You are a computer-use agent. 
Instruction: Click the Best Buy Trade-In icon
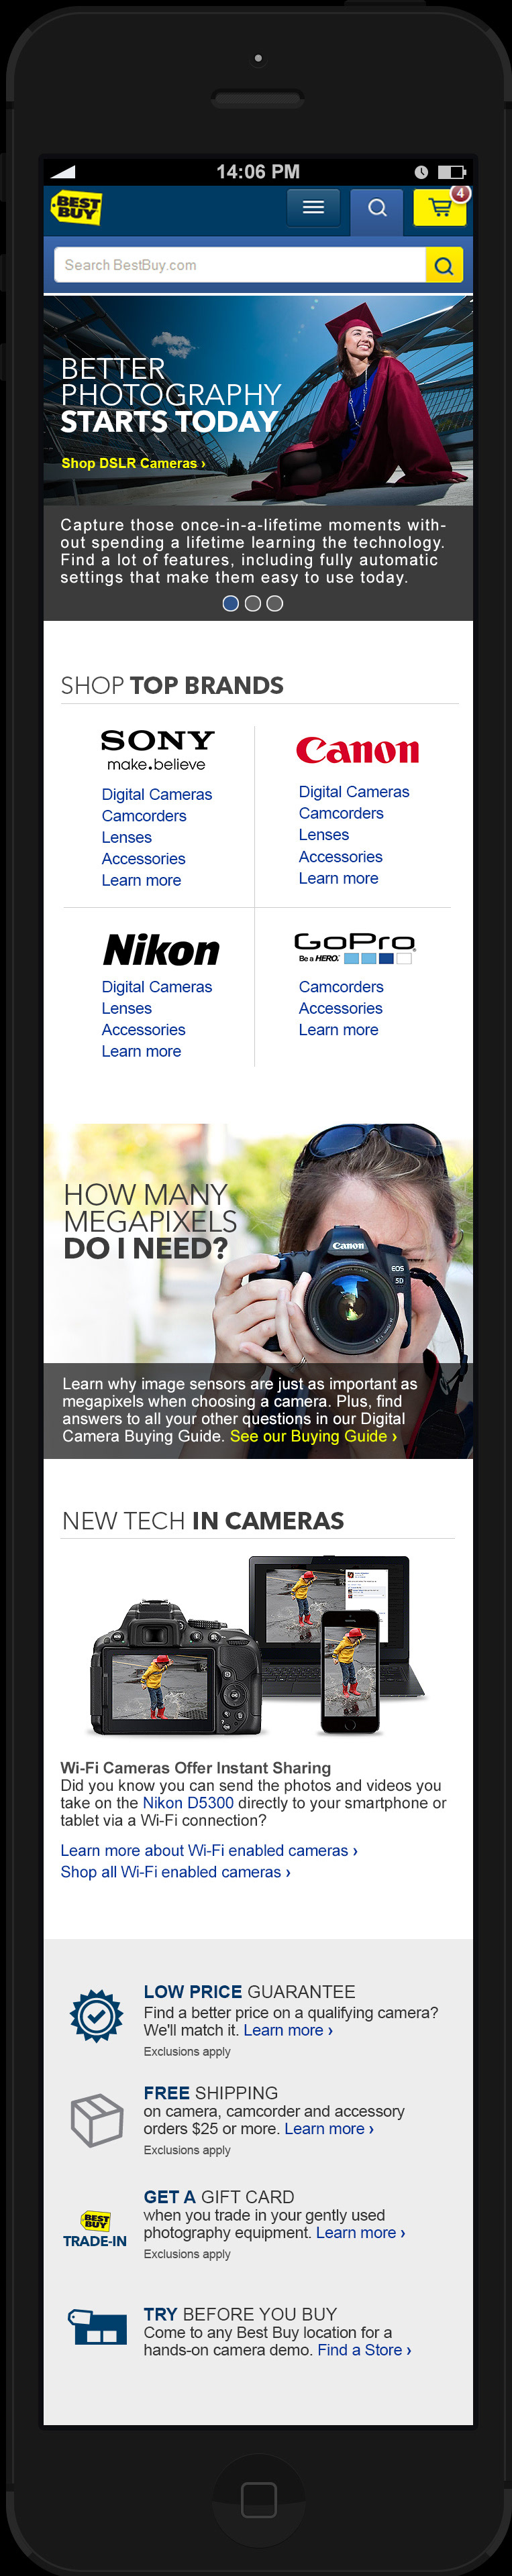coord(95,2230)
